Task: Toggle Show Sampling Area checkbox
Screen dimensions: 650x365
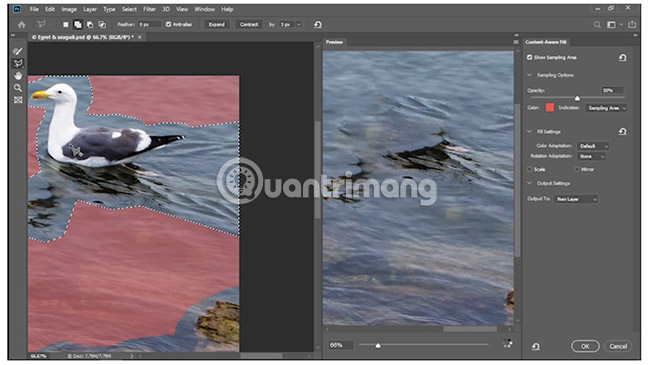Action: coord(529,57)
